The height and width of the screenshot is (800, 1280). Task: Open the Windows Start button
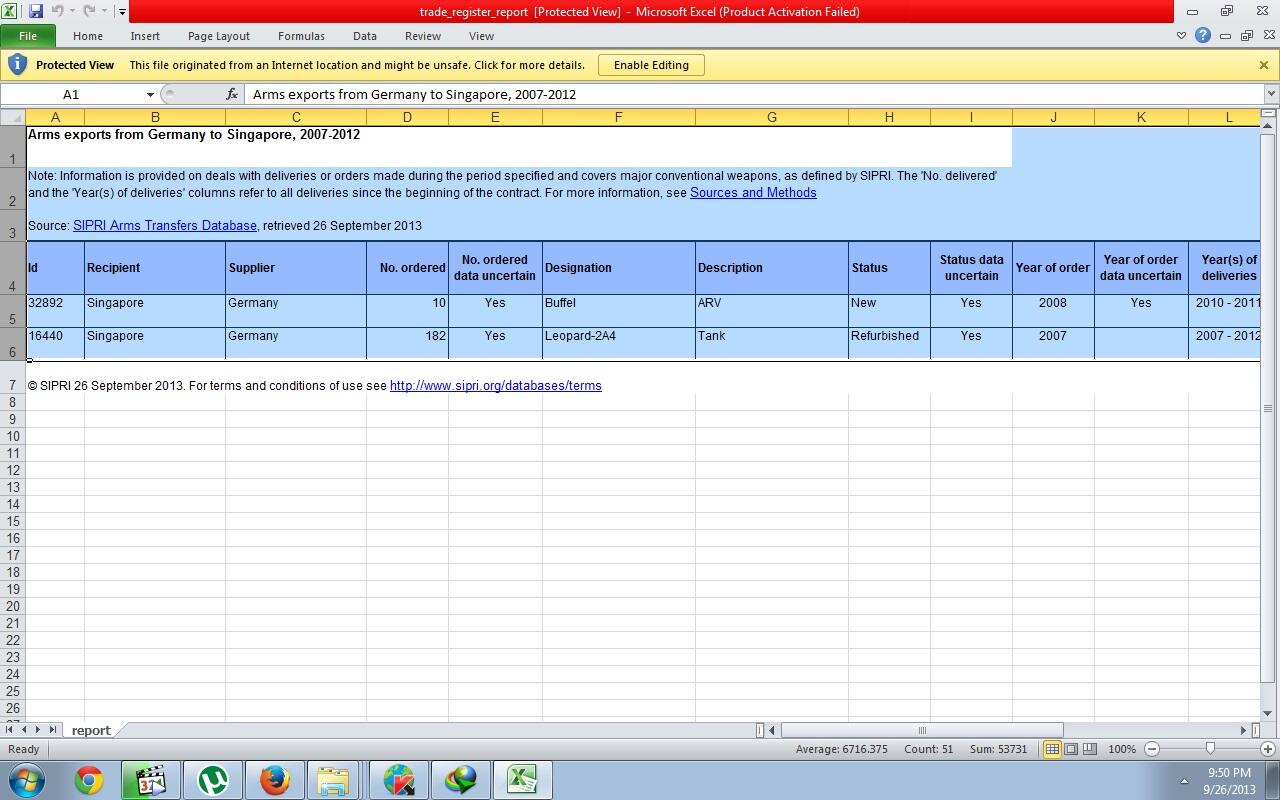[x=27, y=780]
